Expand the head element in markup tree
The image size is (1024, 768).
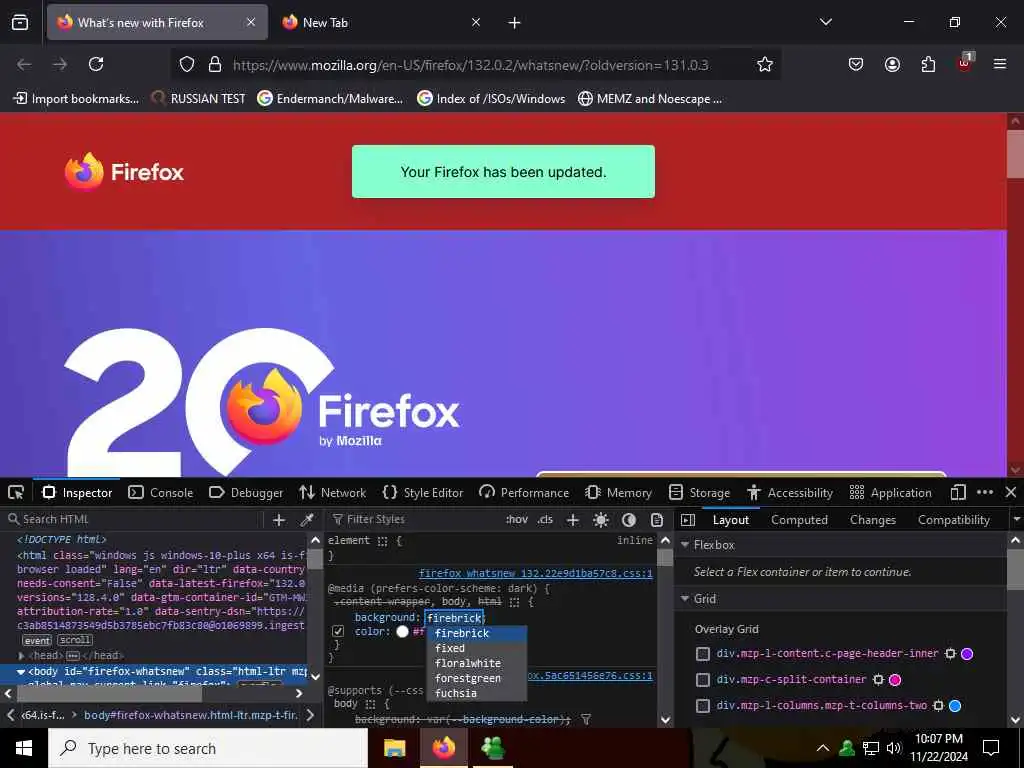point(21,656)
